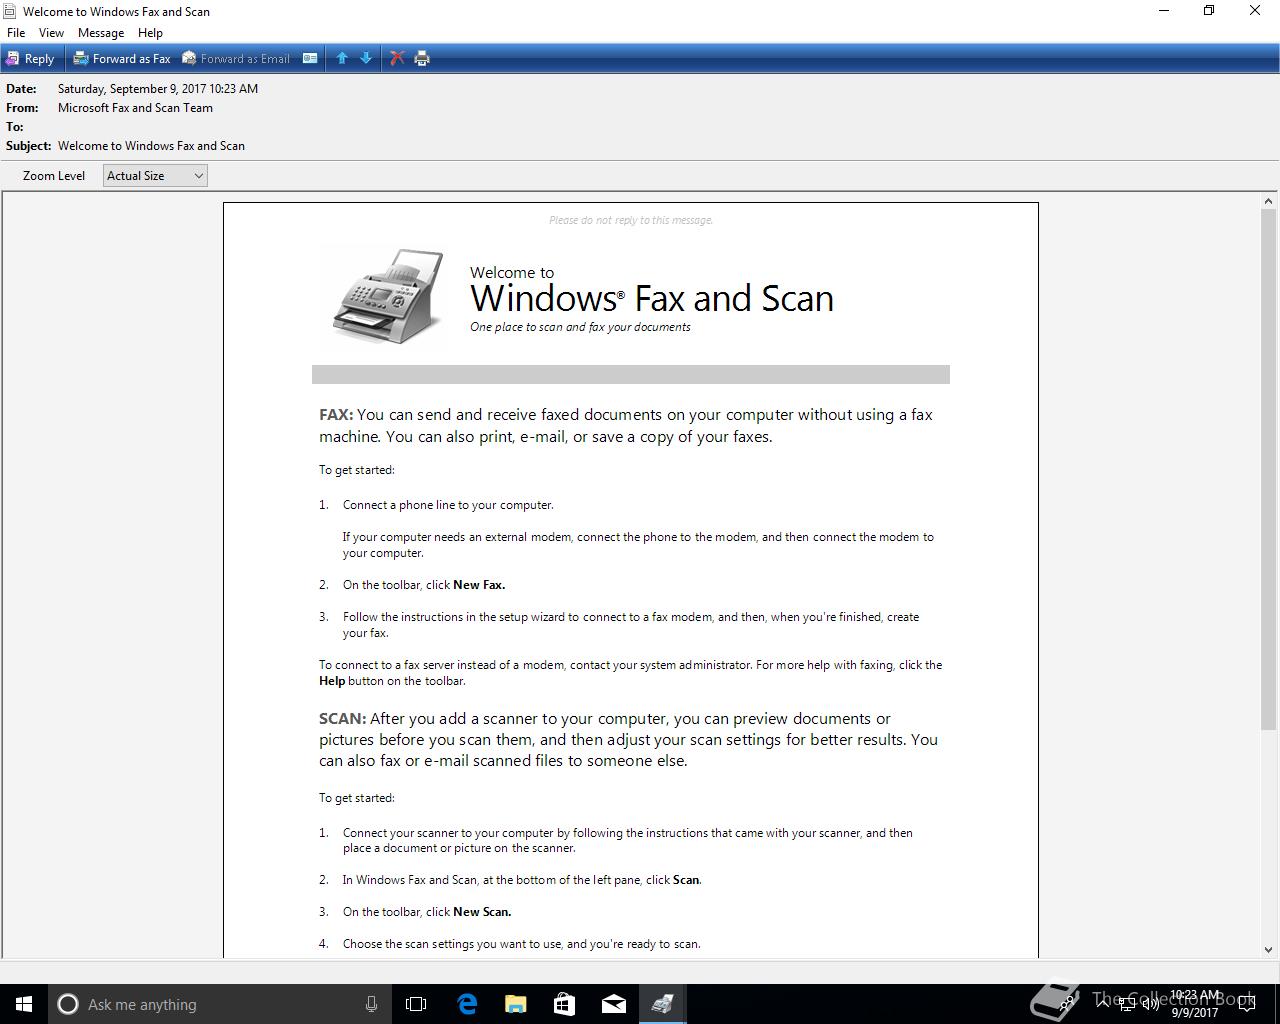Click the date 'Saturday, September 9, 2017 10:23 AM'
Screen dimensions: 1280x1024
158,89
